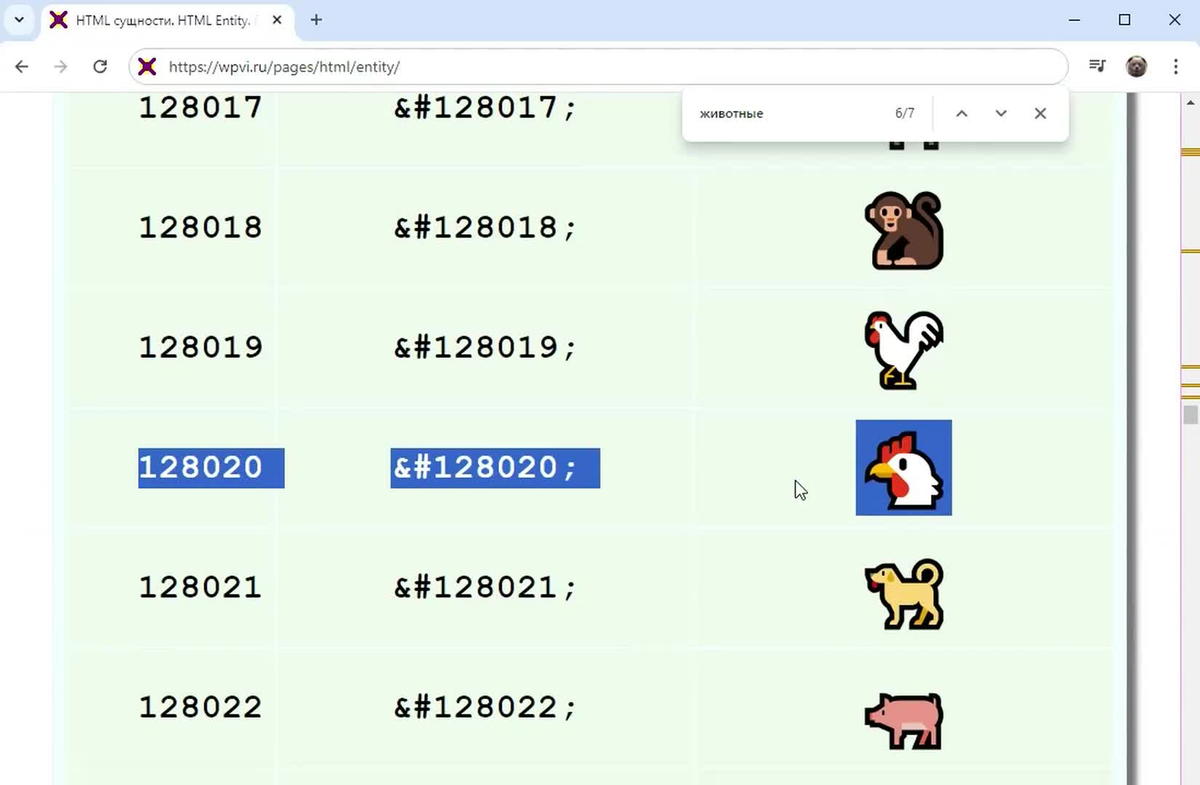
Task: Click the highlighted chicken emoji in row 128020
Action: pyautogui.click(x=904, y=468)
